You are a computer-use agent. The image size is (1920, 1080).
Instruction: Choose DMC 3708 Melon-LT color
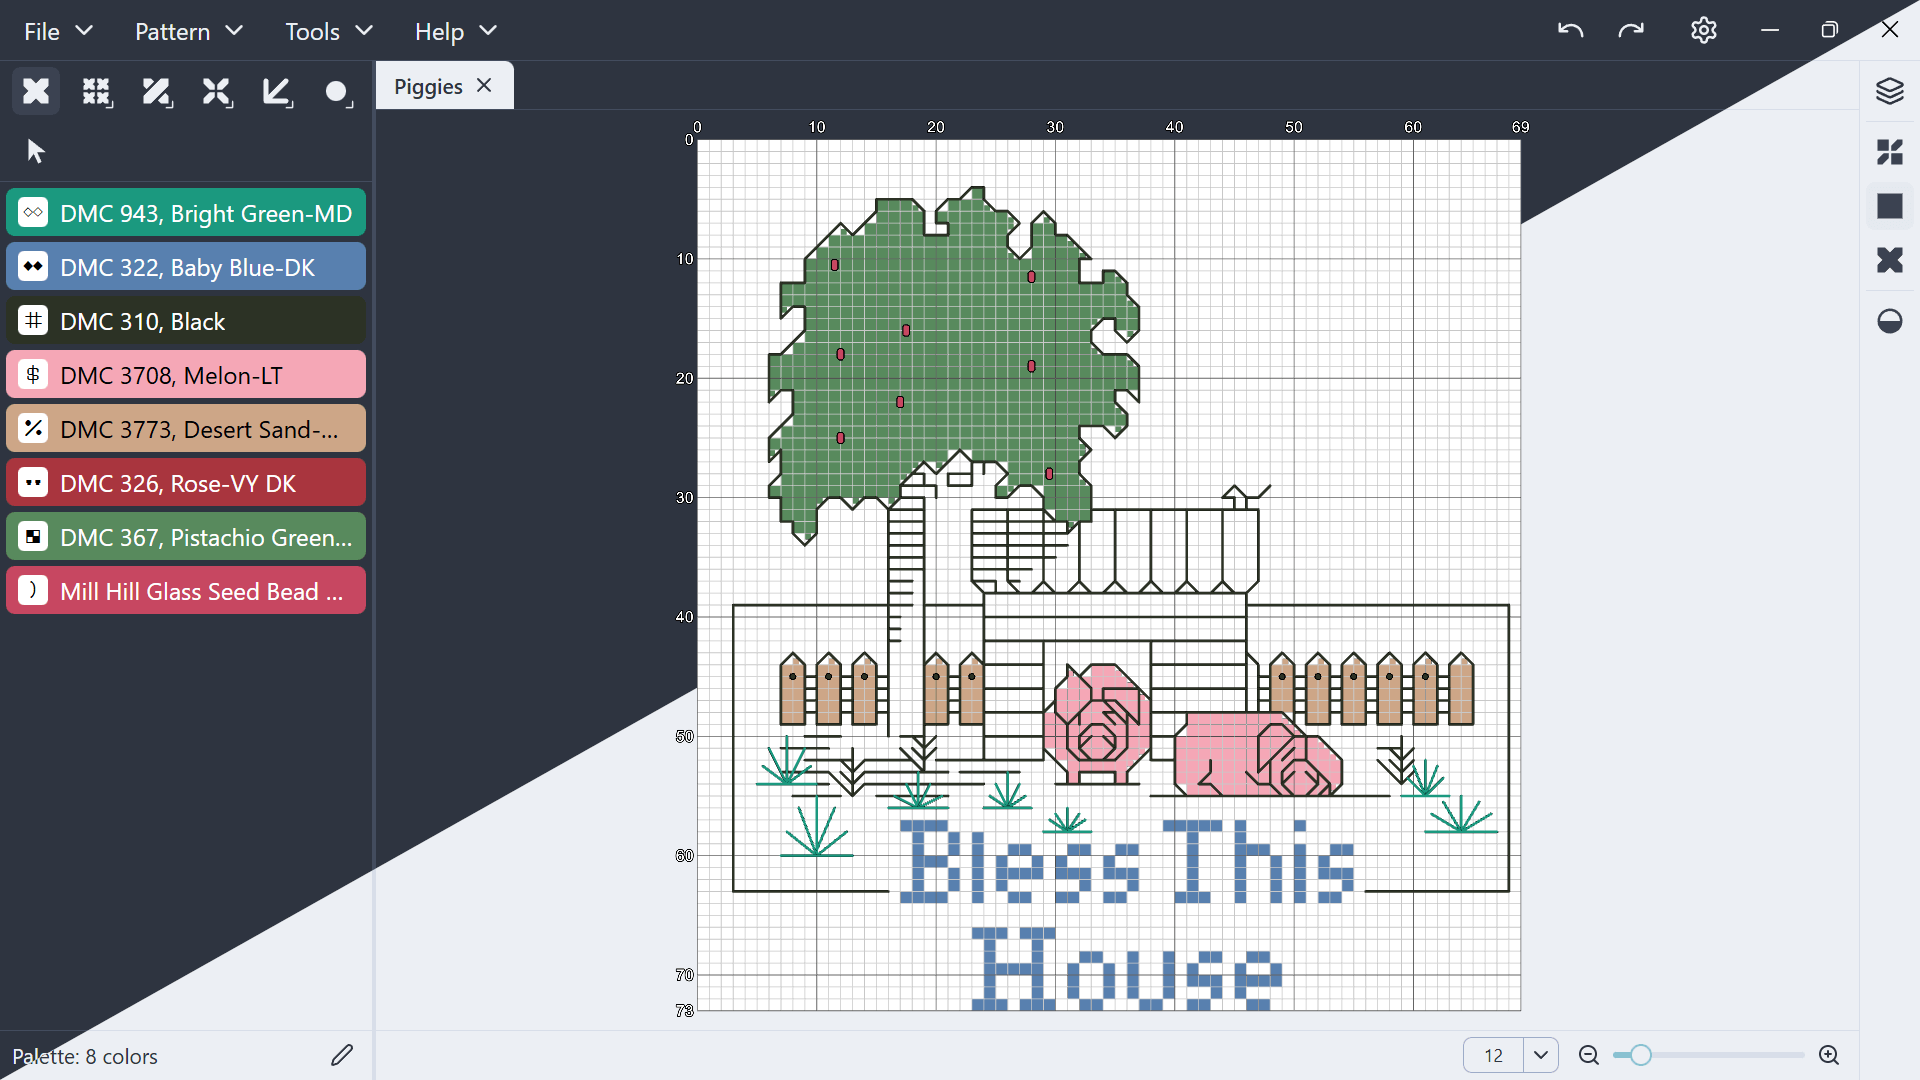point(186,375)
